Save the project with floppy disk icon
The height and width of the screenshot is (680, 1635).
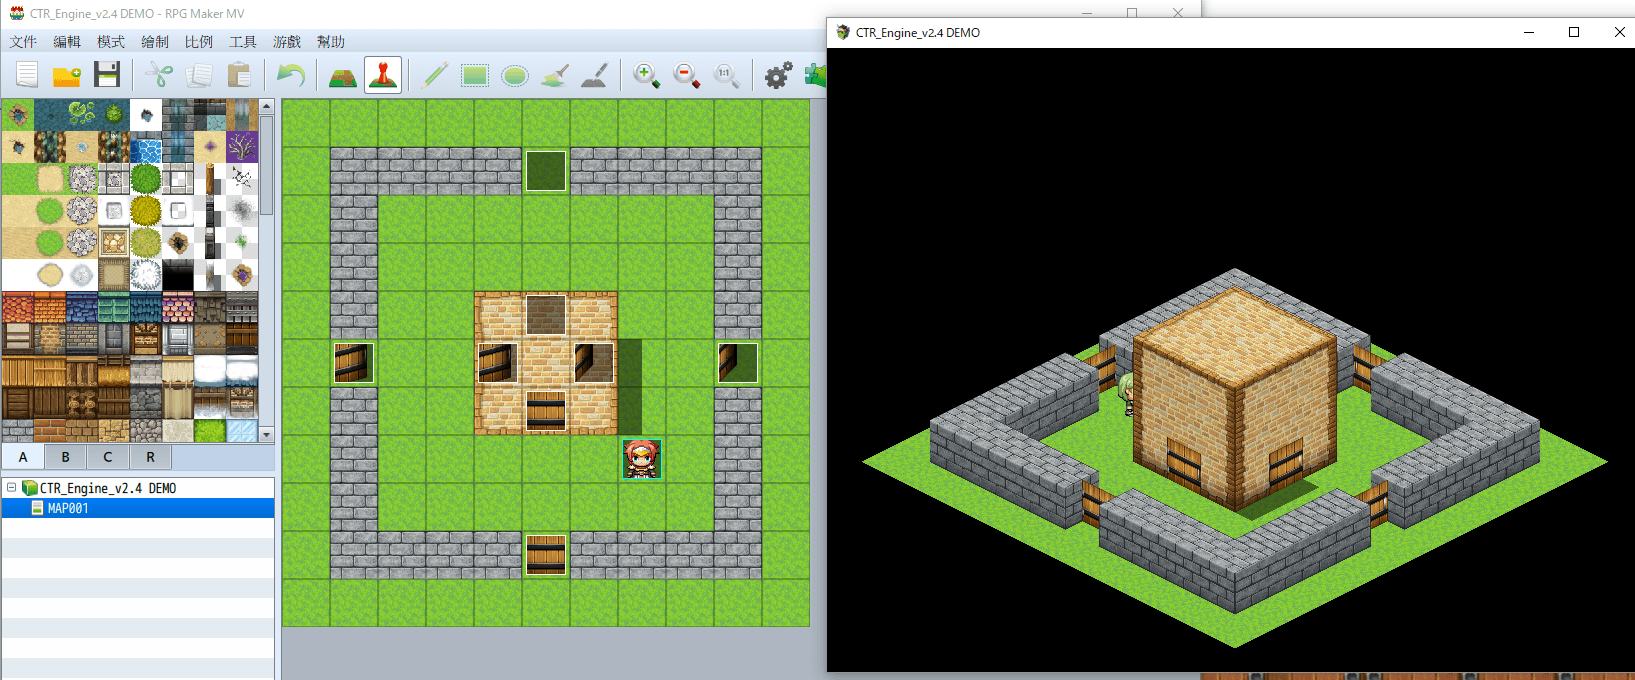click(107, 75)
